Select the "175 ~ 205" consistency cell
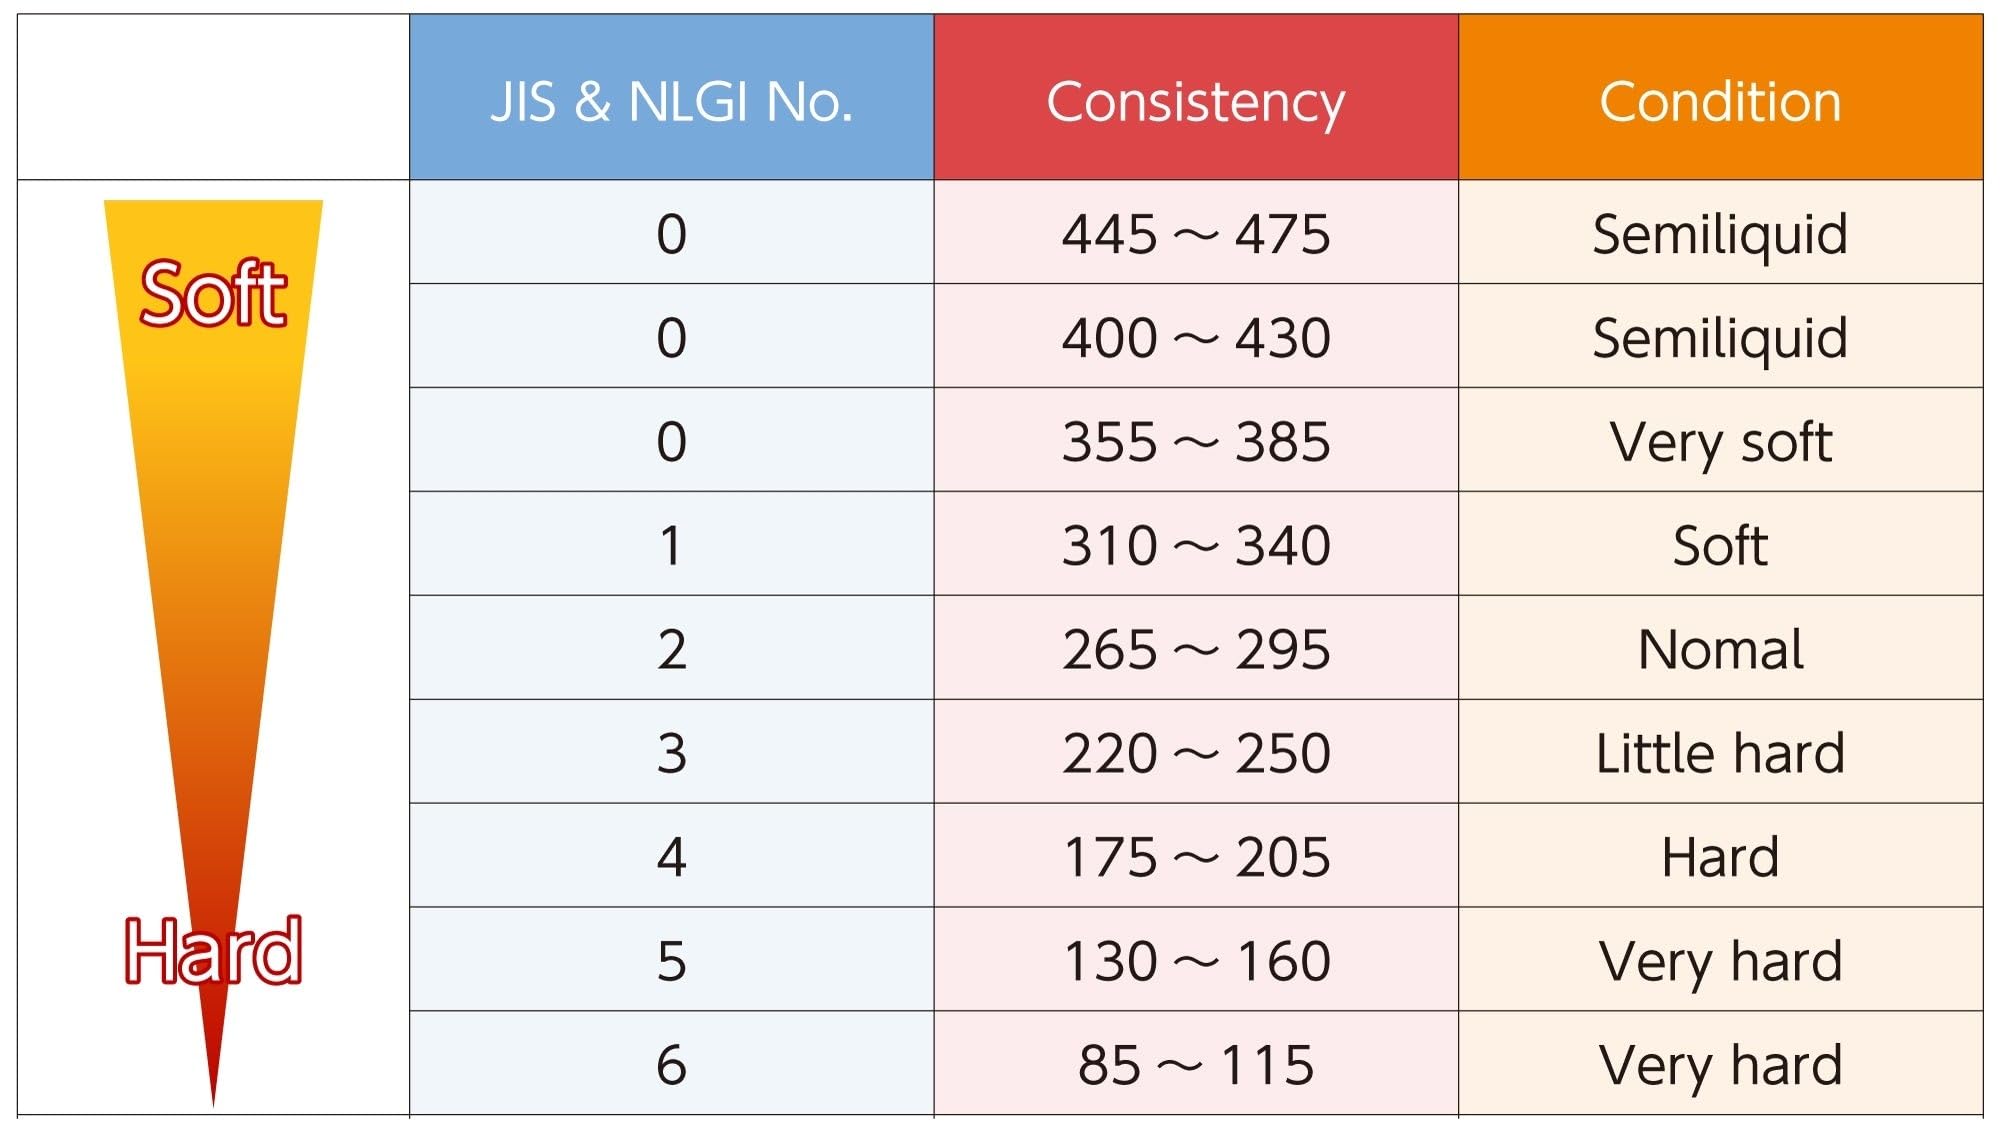Screen dimensions: 2000x1129 click(1195, 857)
